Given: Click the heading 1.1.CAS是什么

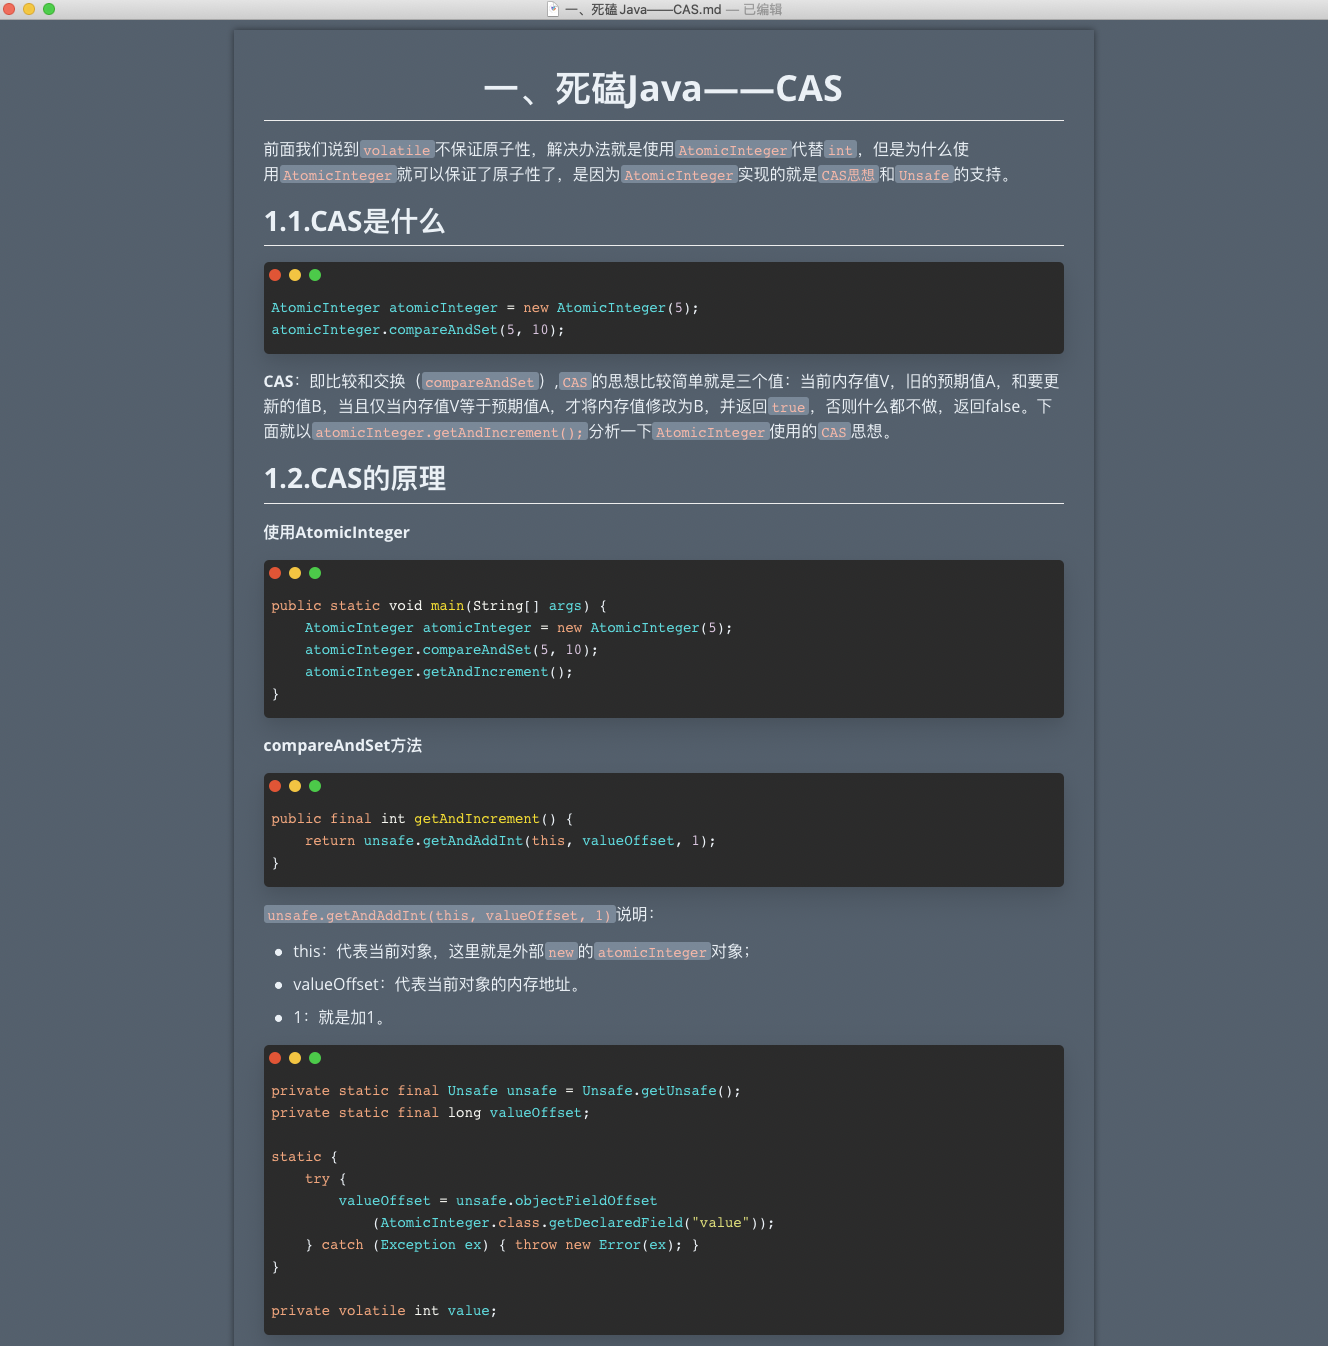Looking at the screenshot, I should pyautogui.click(x=354, y=221).
